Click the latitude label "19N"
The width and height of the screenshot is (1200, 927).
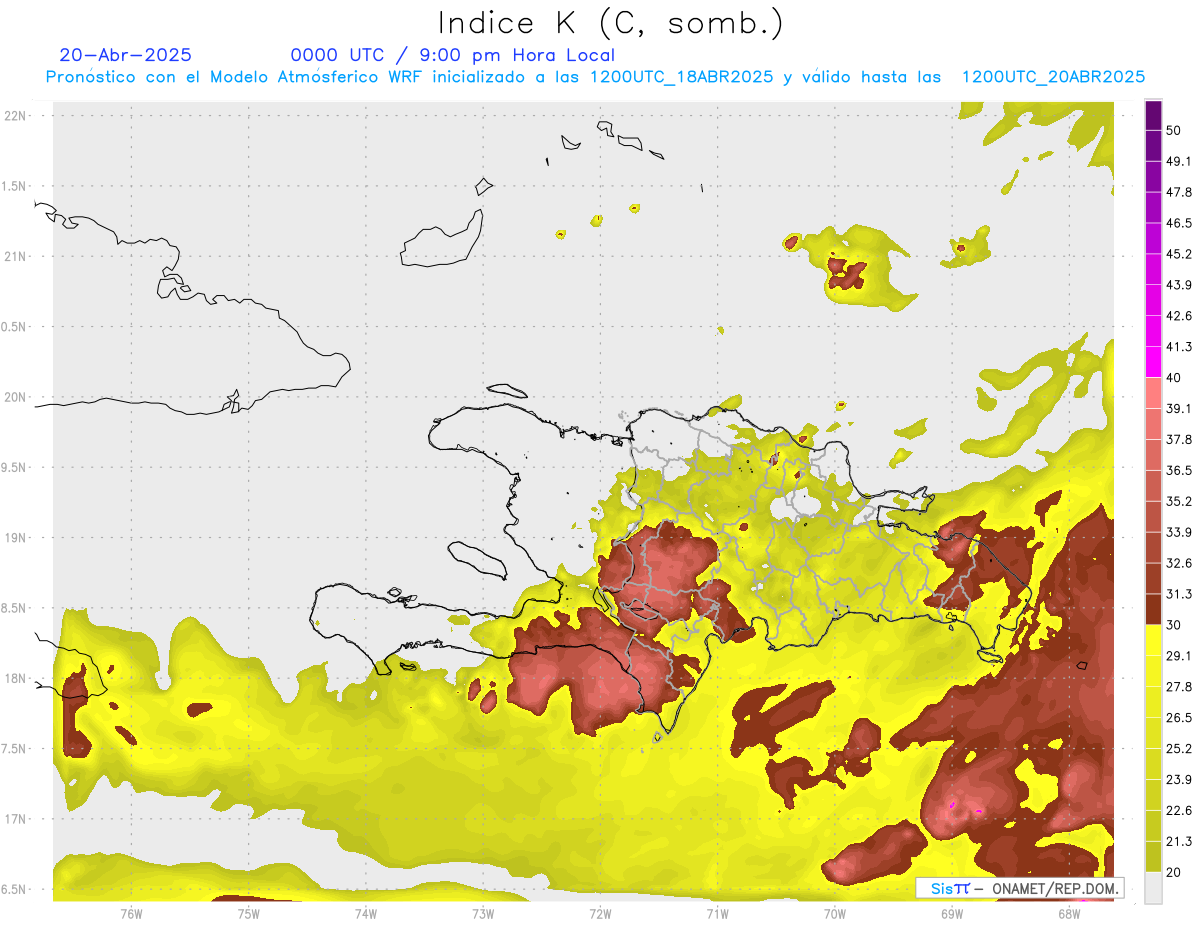point(16,538)
